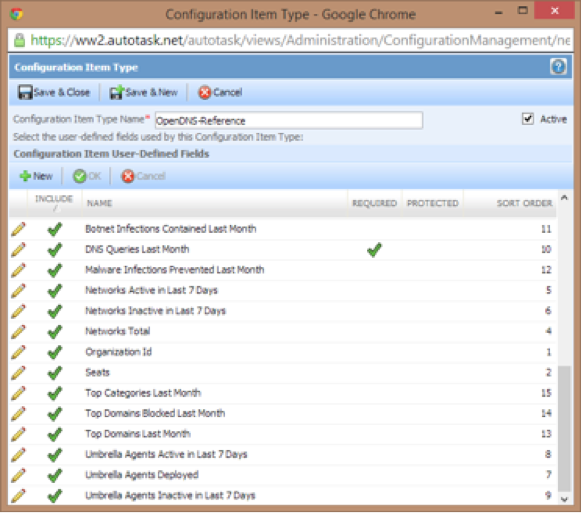
Task: Toggle include check for Top Categories Last Month
Action: pos(55,393)
